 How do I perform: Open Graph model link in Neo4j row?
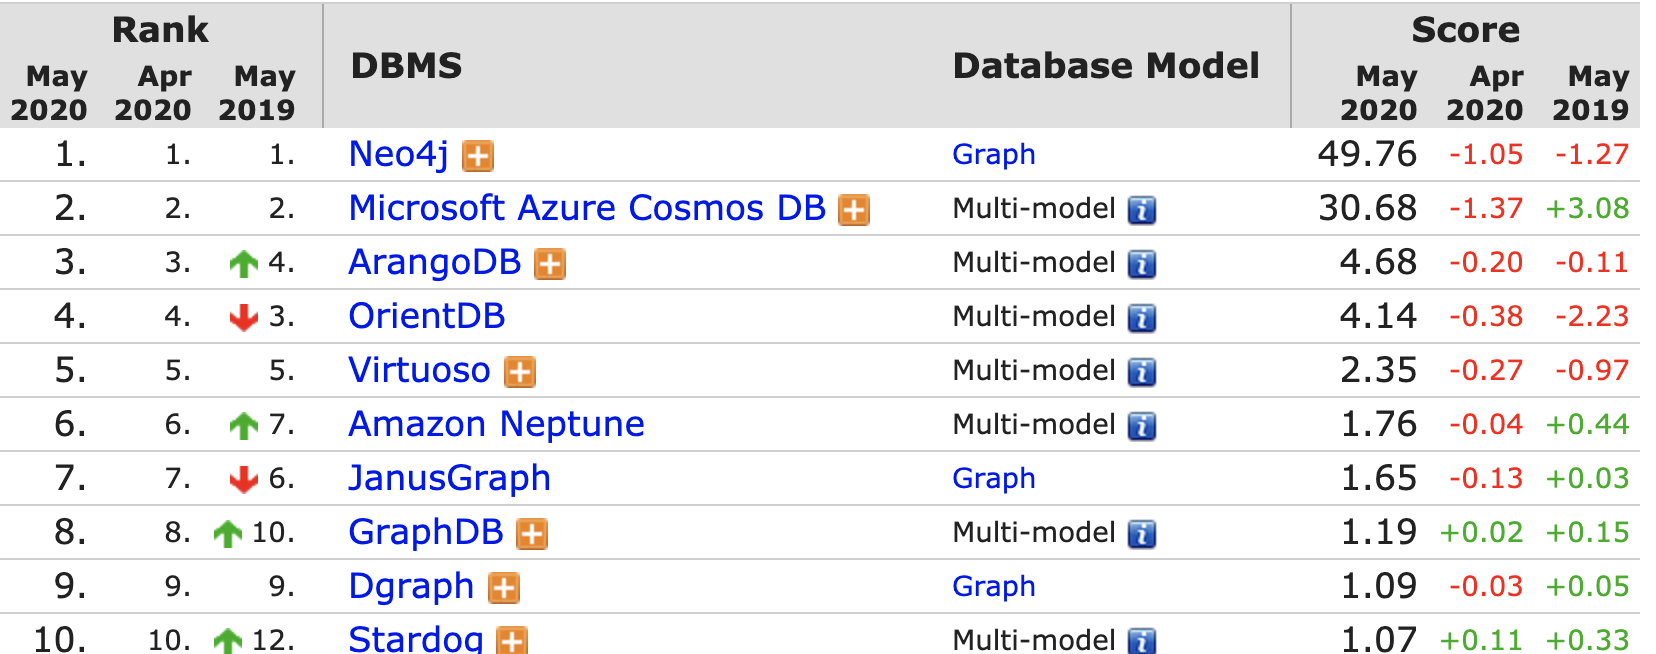[994, 155]
